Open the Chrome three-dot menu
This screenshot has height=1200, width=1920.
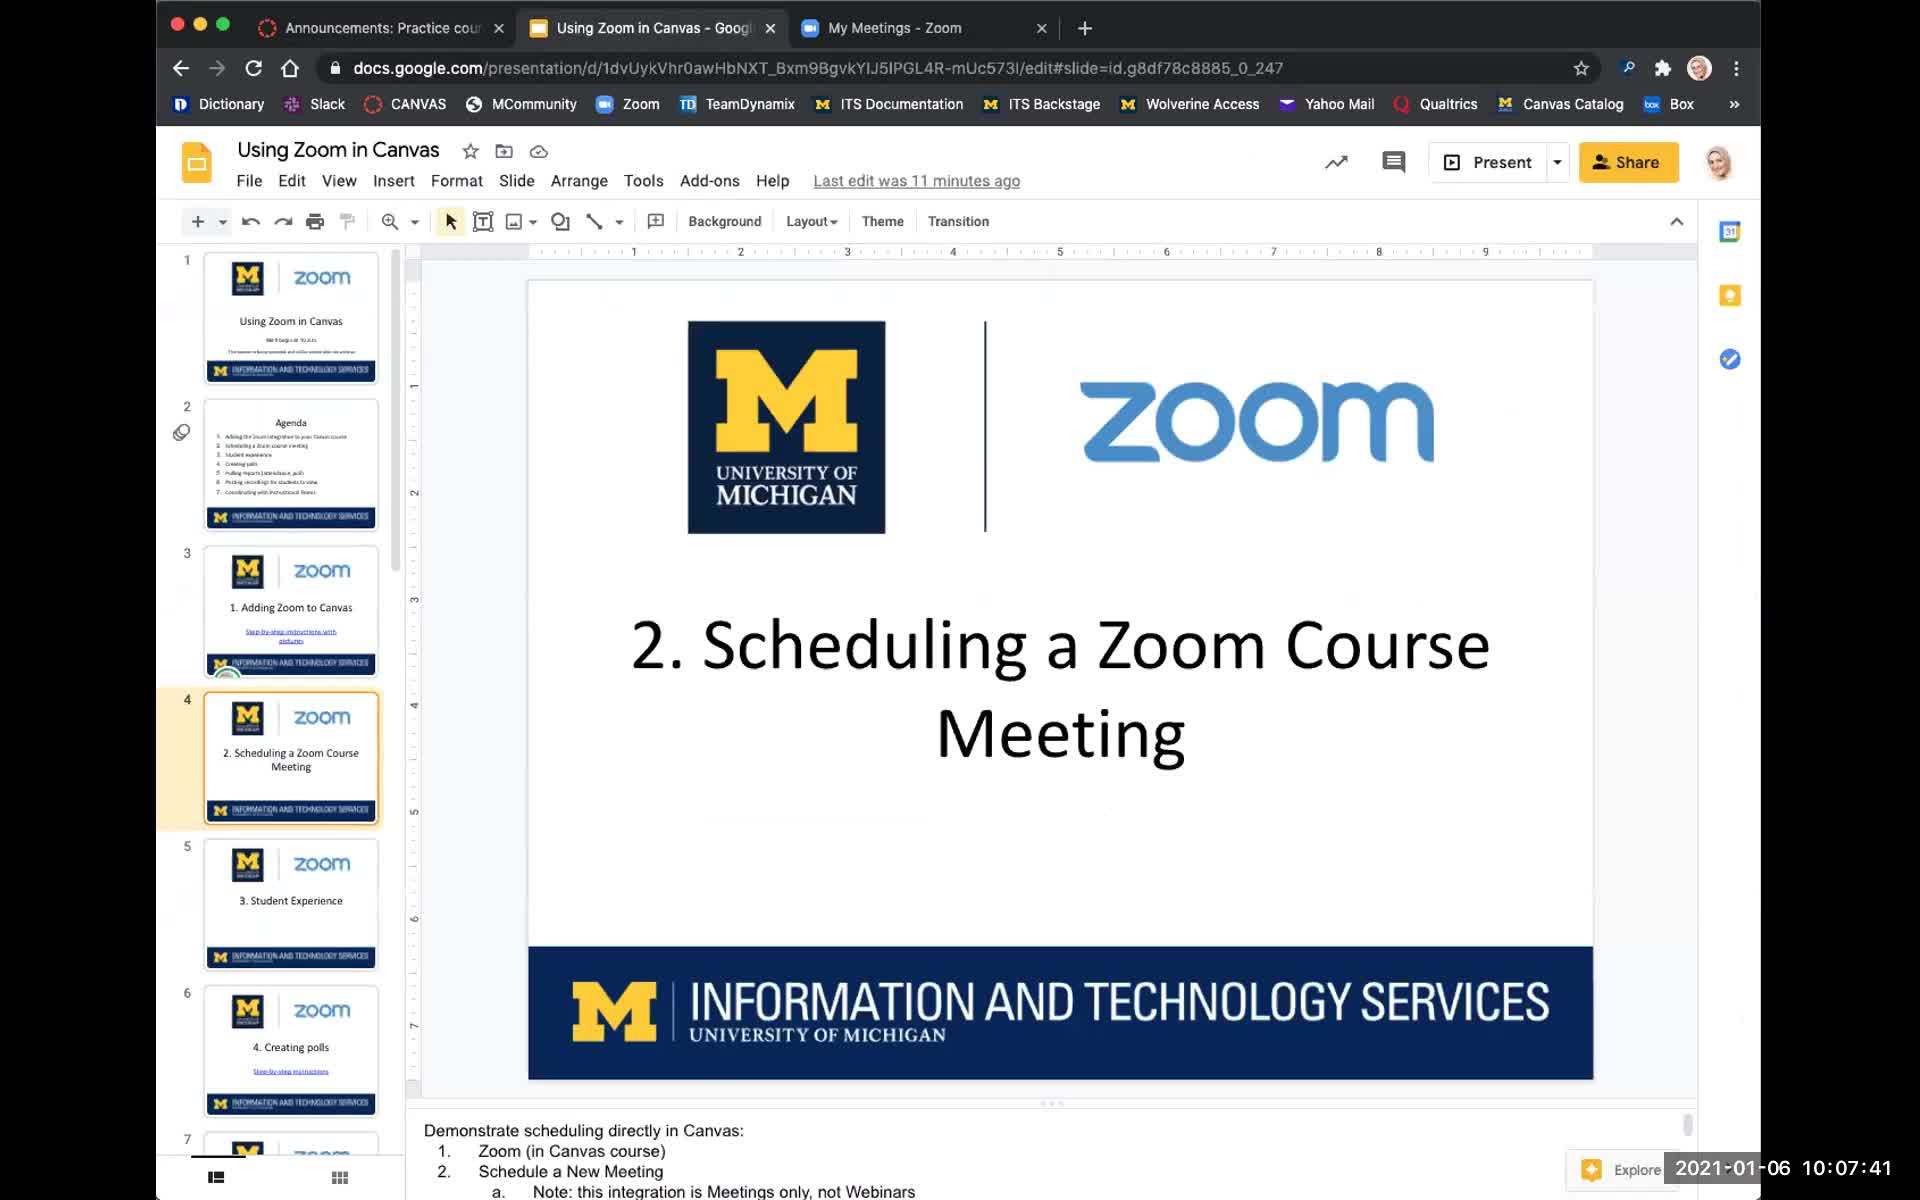tap(1737, 68)
